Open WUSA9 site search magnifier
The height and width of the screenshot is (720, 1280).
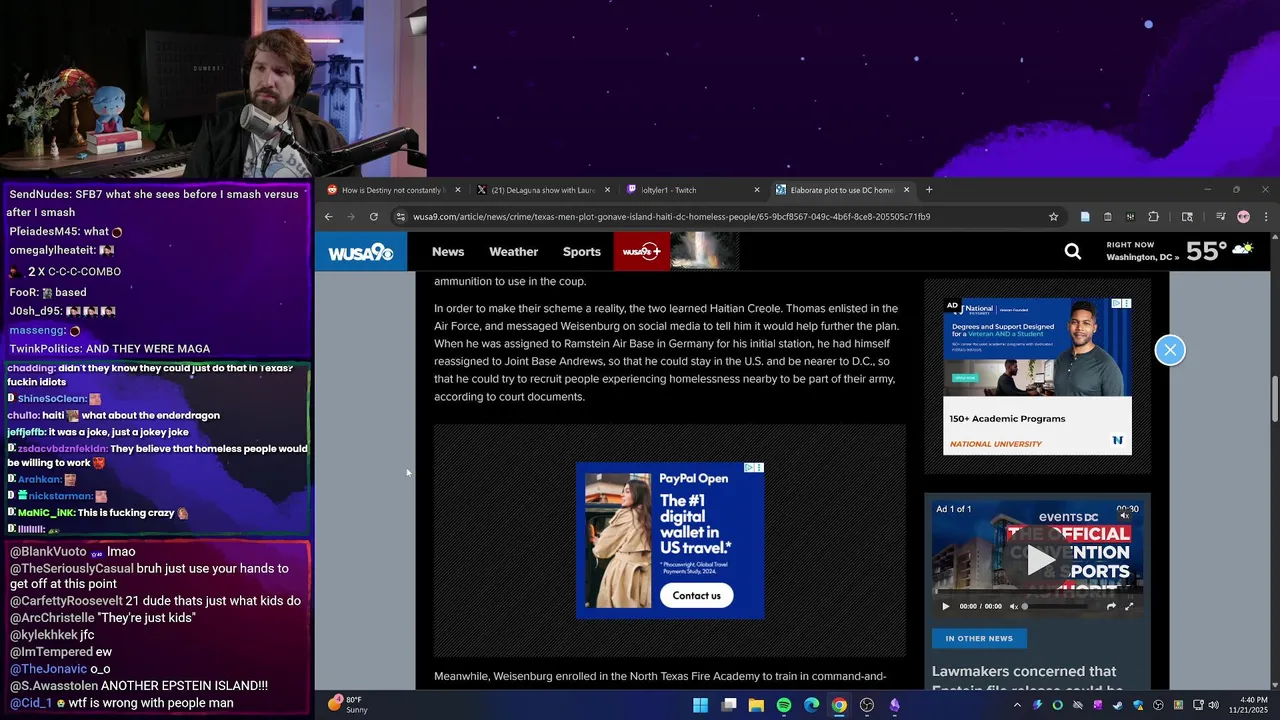point(1073,252)
